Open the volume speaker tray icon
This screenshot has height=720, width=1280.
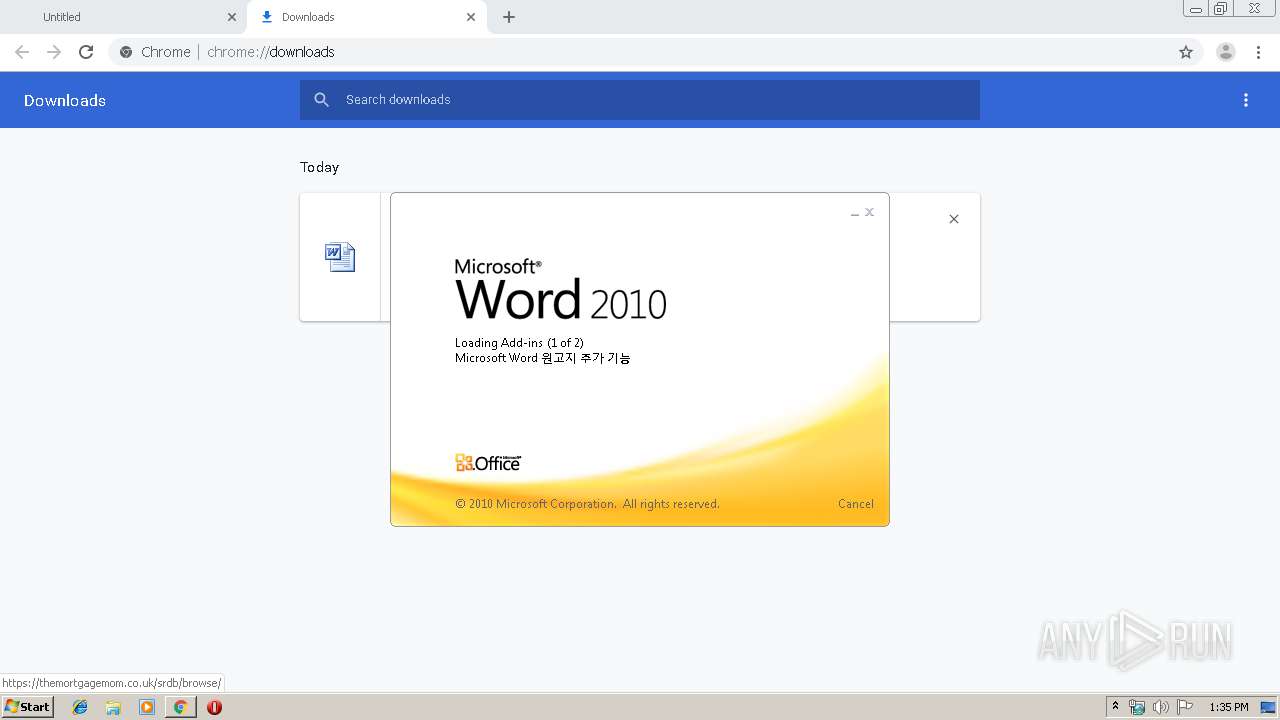click(1161, 707)
